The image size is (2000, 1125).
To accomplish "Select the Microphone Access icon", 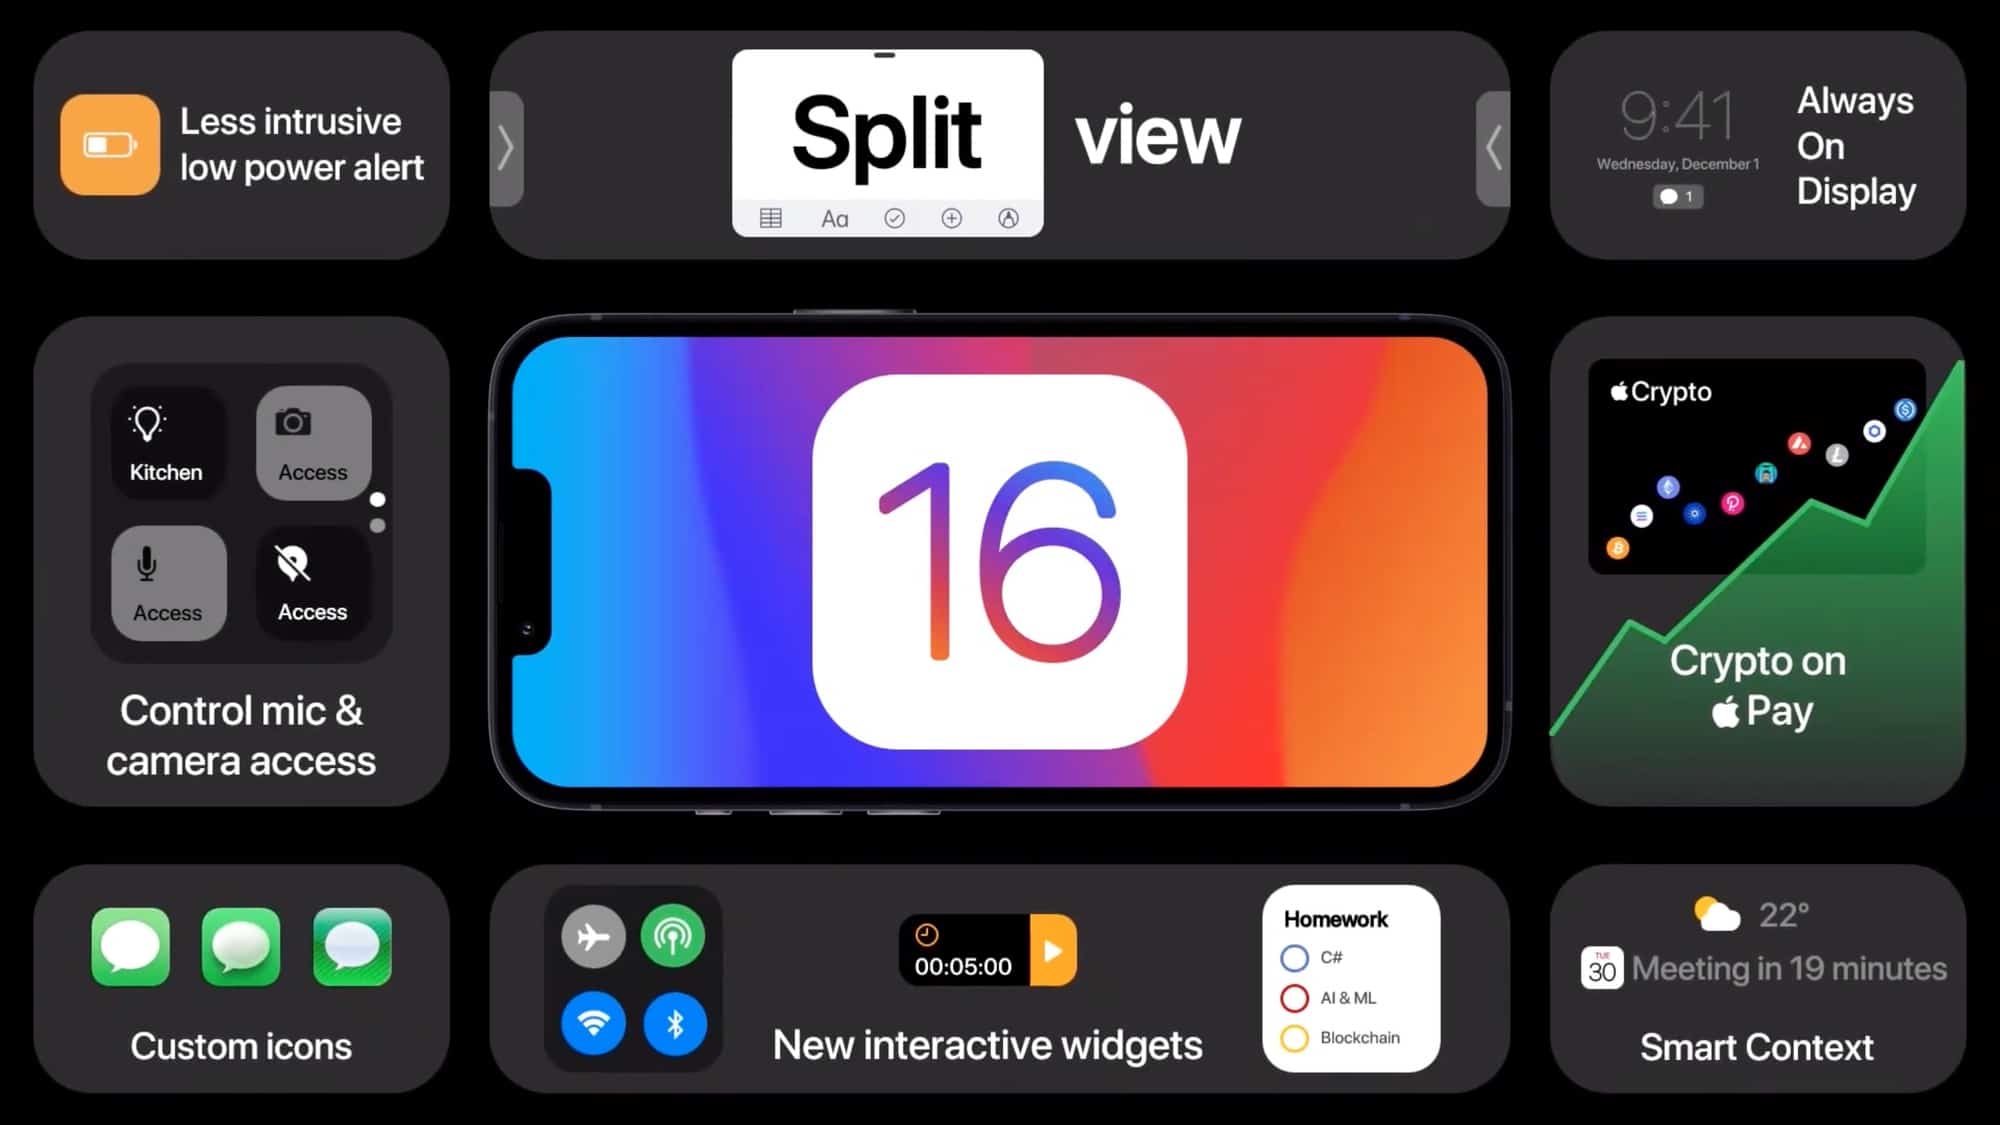I will tap(165, 577).
